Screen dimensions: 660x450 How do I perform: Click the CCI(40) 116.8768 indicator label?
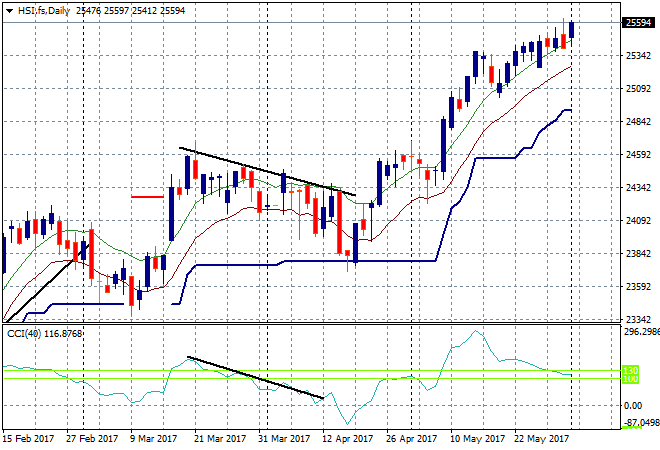click(x=45, y=334)
